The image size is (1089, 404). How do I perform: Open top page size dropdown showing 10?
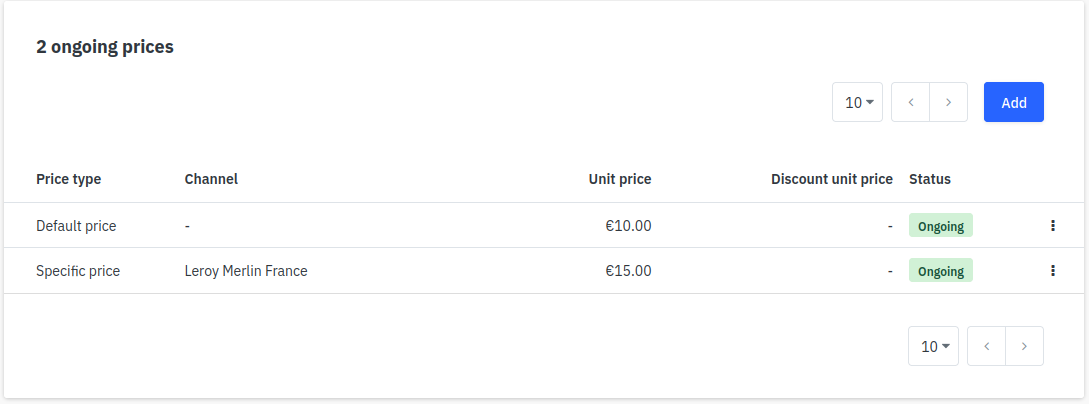coord(857,102)
